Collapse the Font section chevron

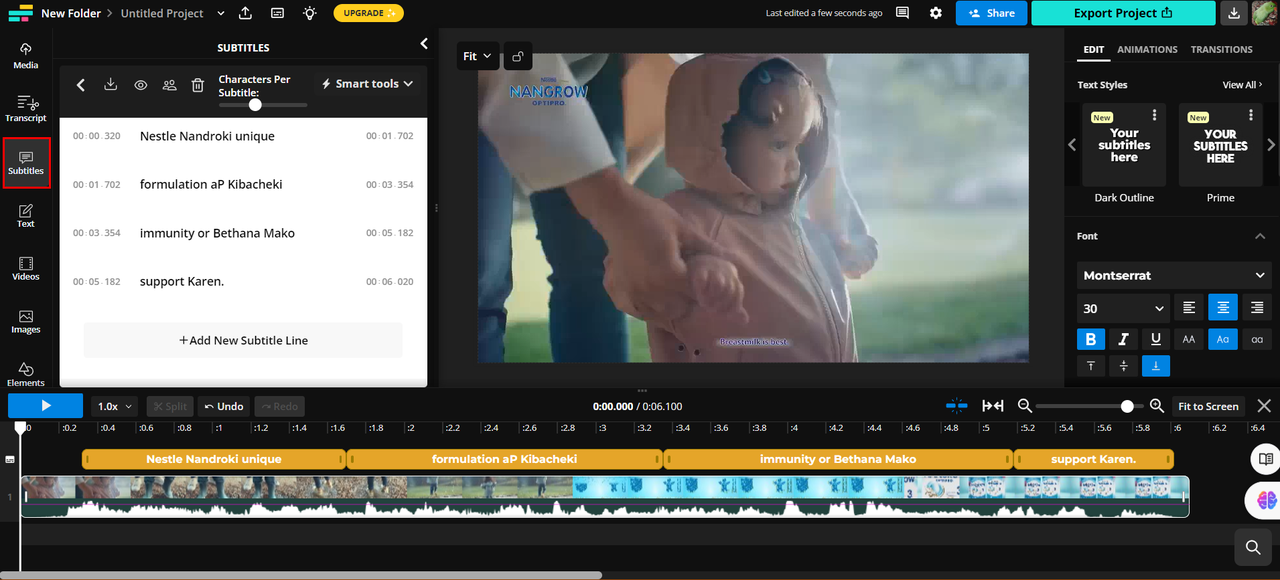[1259, 236]
